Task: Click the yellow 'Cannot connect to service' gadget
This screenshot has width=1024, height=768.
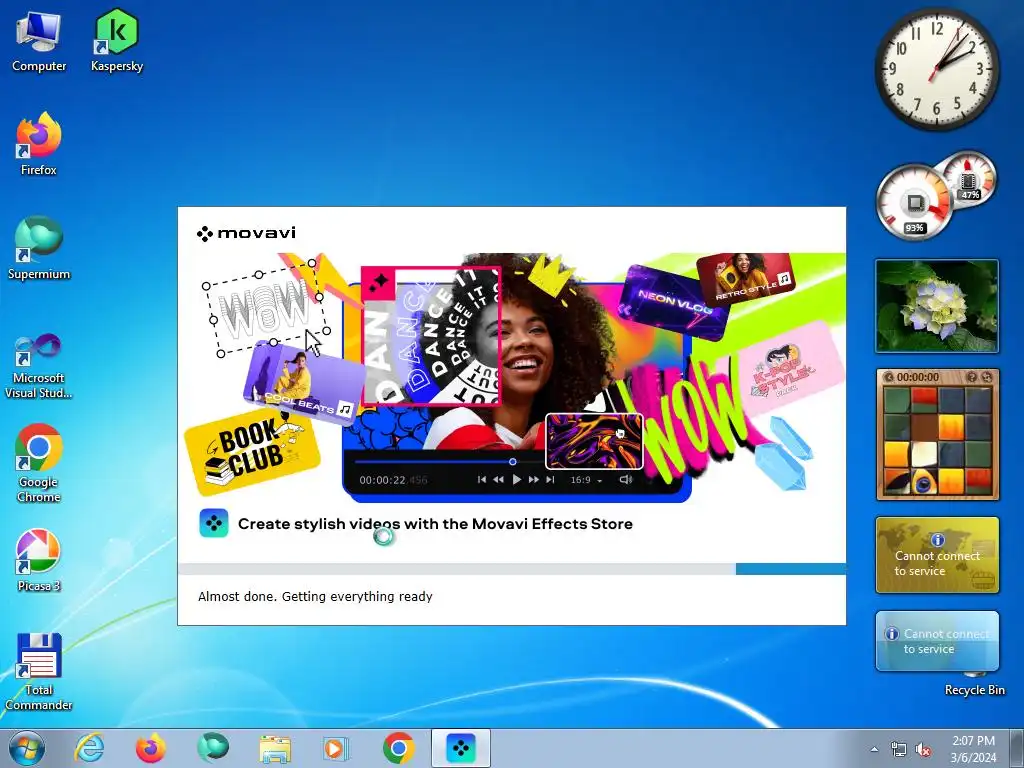Action: pos(936,555)
